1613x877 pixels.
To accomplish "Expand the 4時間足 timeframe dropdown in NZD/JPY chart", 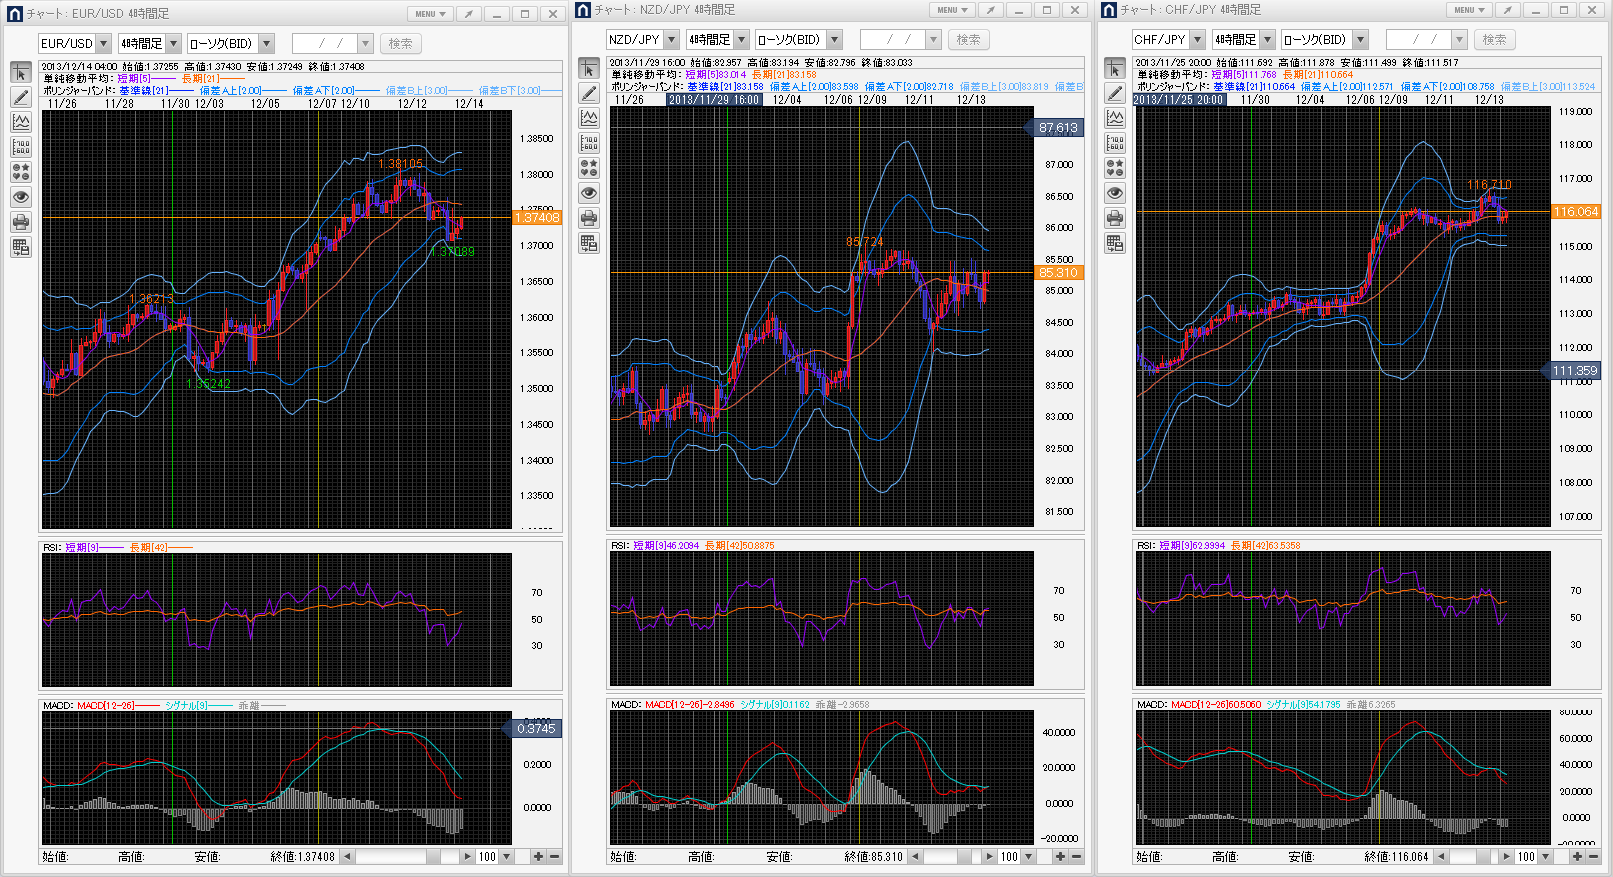I will tap(741, 40).
